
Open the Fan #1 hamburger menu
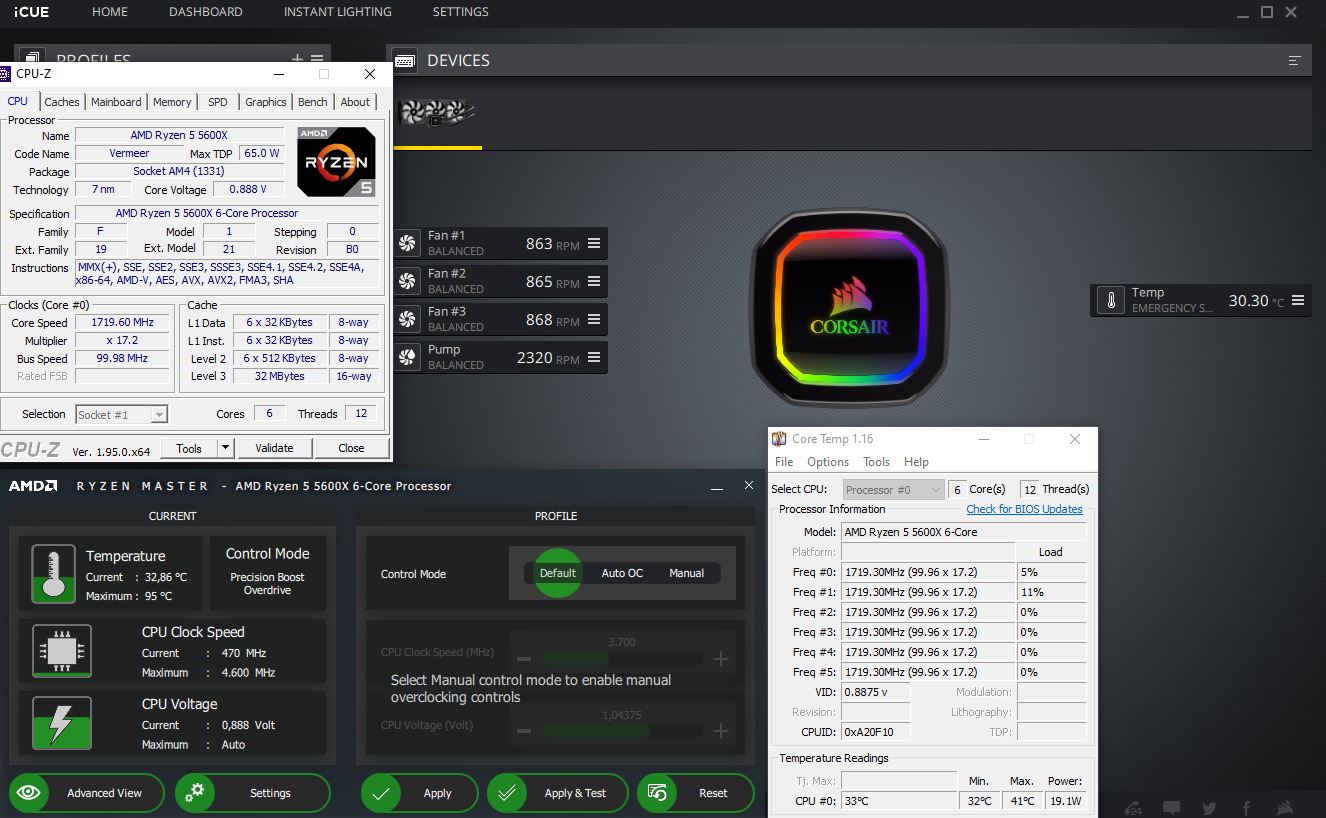pos(594,244)
